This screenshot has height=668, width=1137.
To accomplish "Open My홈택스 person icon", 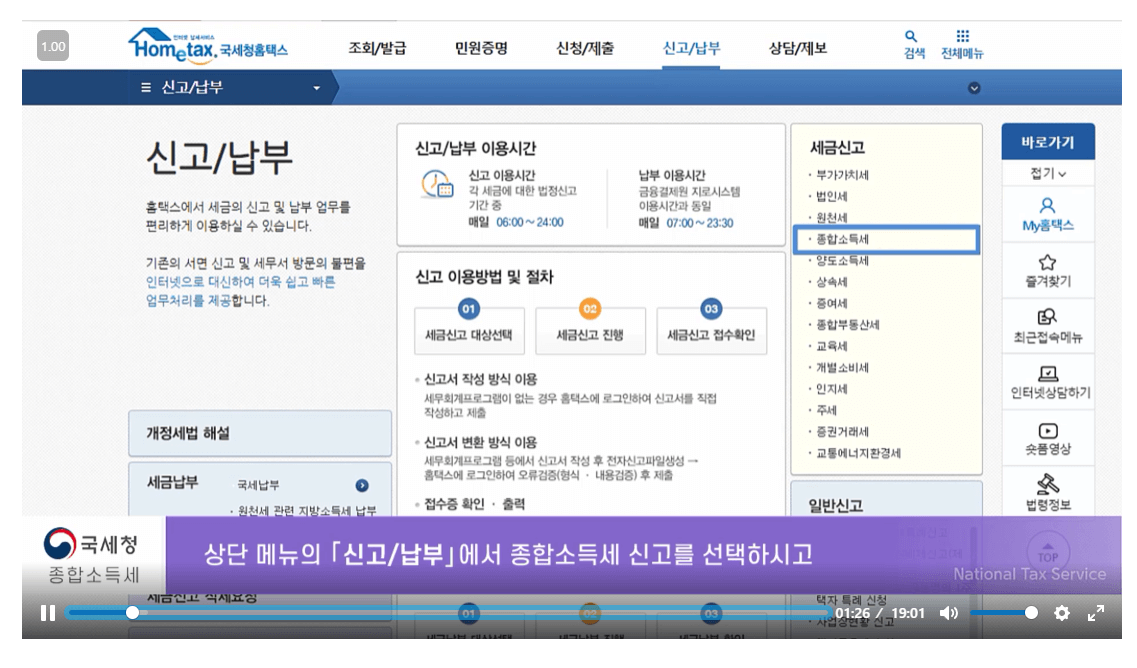I will coord(1047,205).
